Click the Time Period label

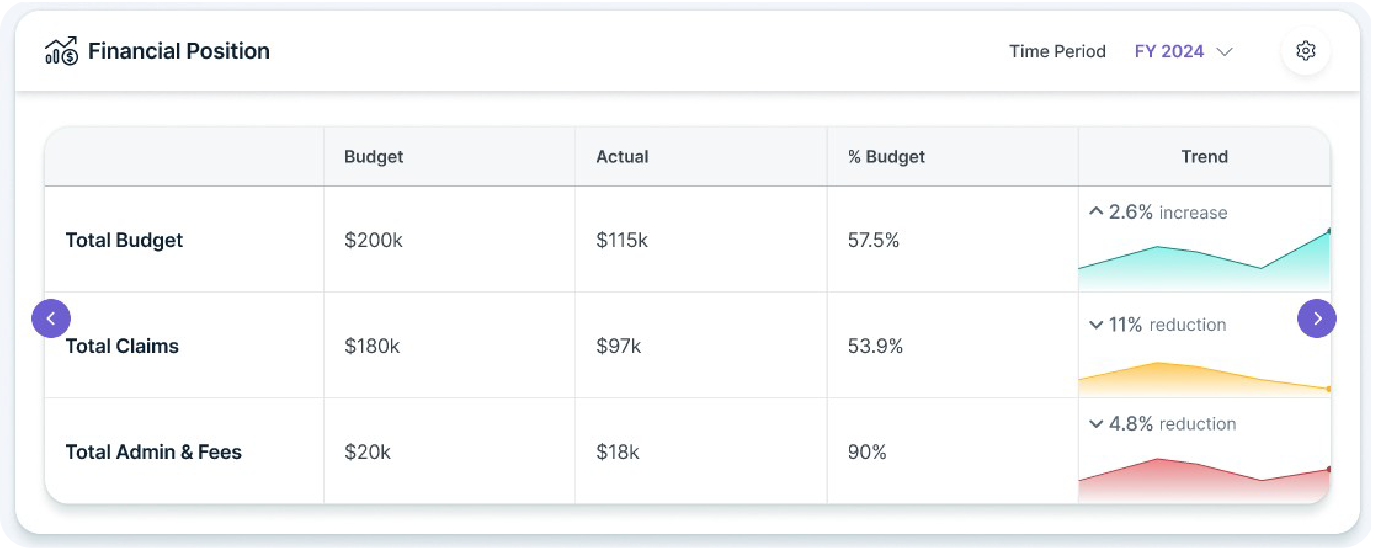point(1057,51)
